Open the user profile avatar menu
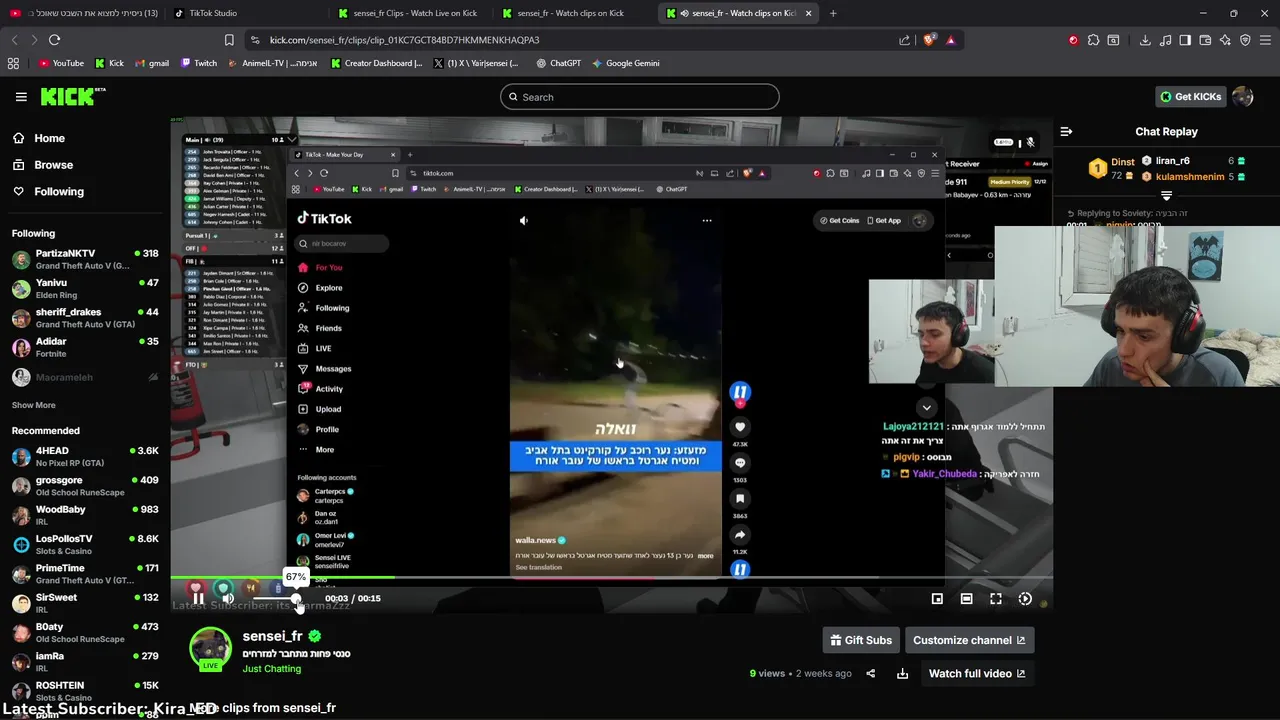 coord(1243,97)
